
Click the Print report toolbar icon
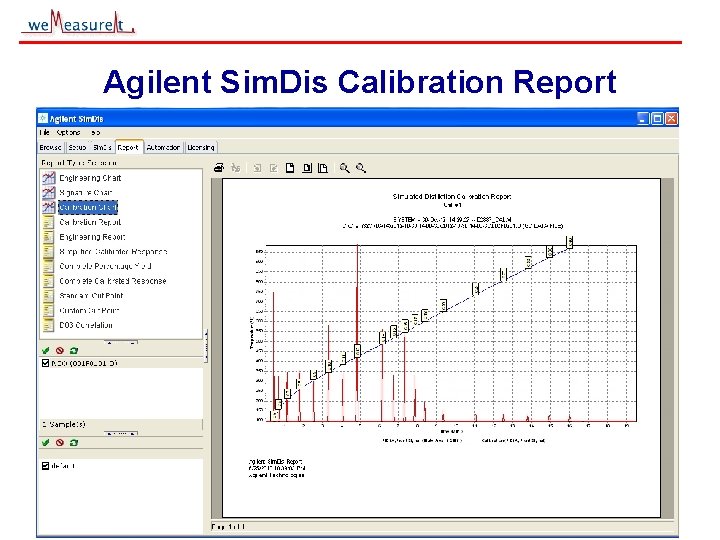click(x=219, y=168)
